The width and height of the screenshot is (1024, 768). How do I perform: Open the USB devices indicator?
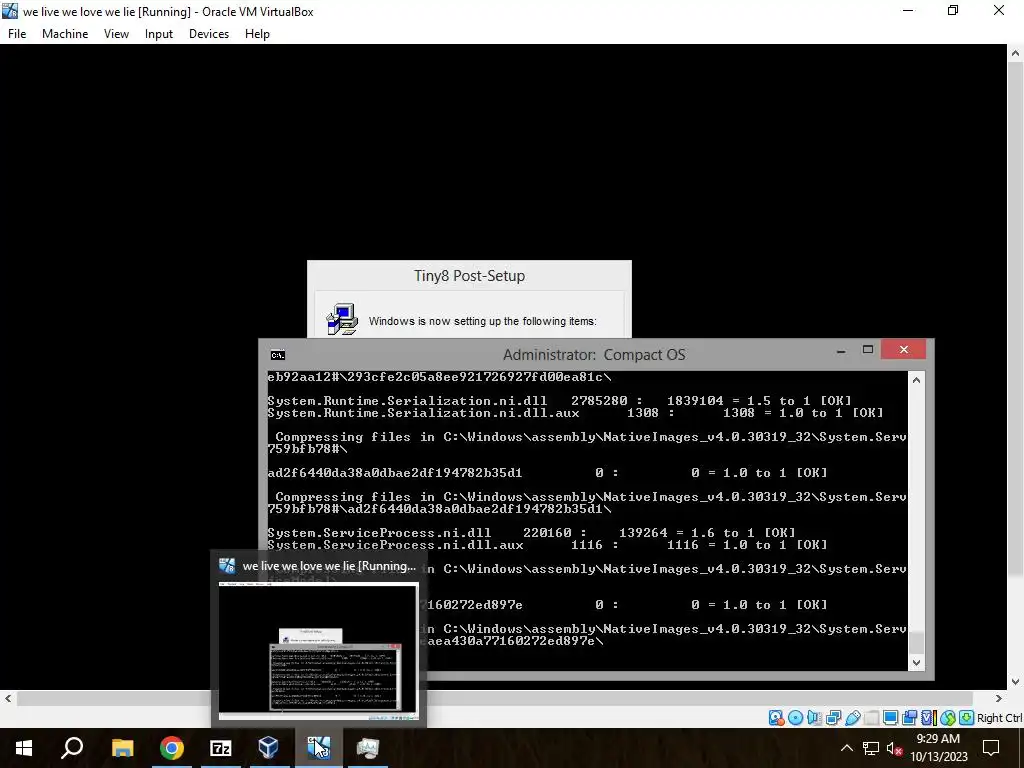pyautogui.click(x=852, y=718)
